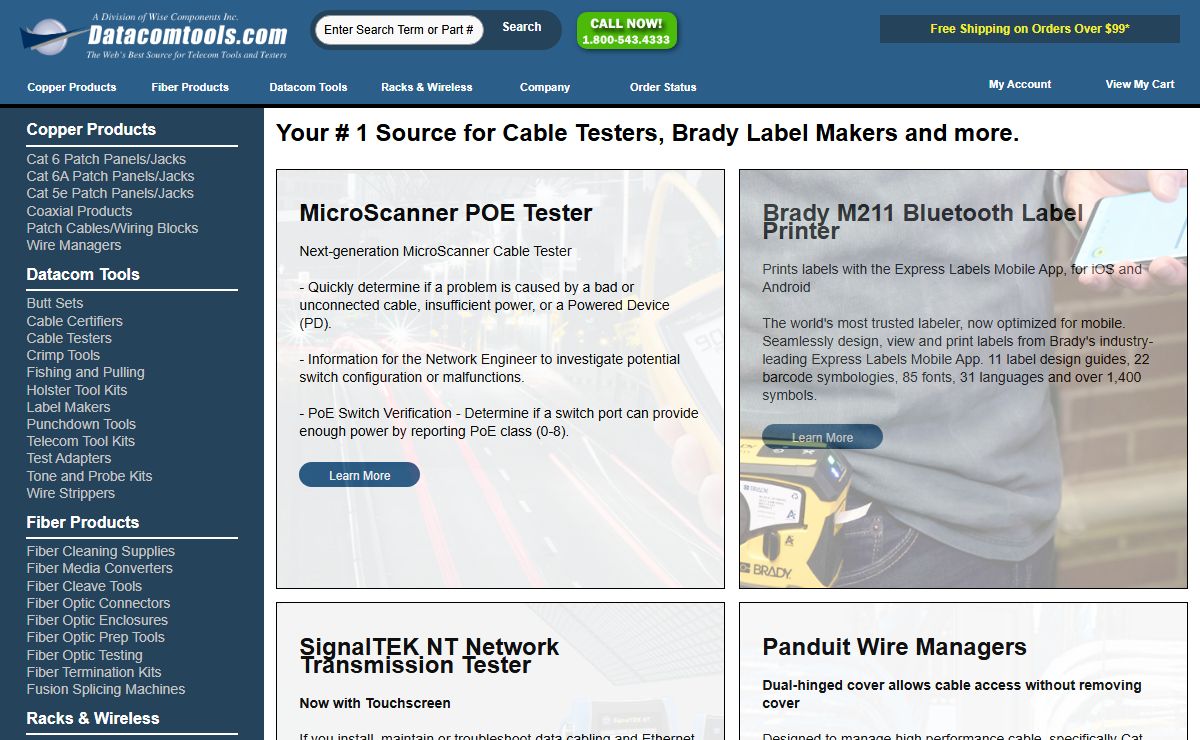
Task: Open Tone and Probe Kits category
Action: pyautogui.click(x=89, y=476)
